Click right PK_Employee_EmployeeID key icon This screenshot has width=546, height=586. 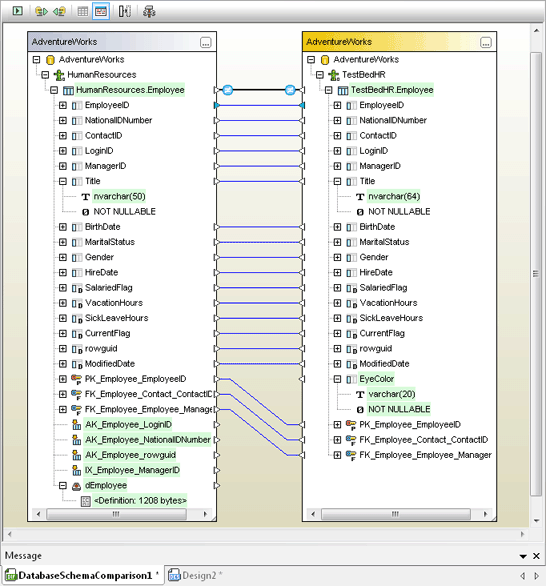coord(351,425)
